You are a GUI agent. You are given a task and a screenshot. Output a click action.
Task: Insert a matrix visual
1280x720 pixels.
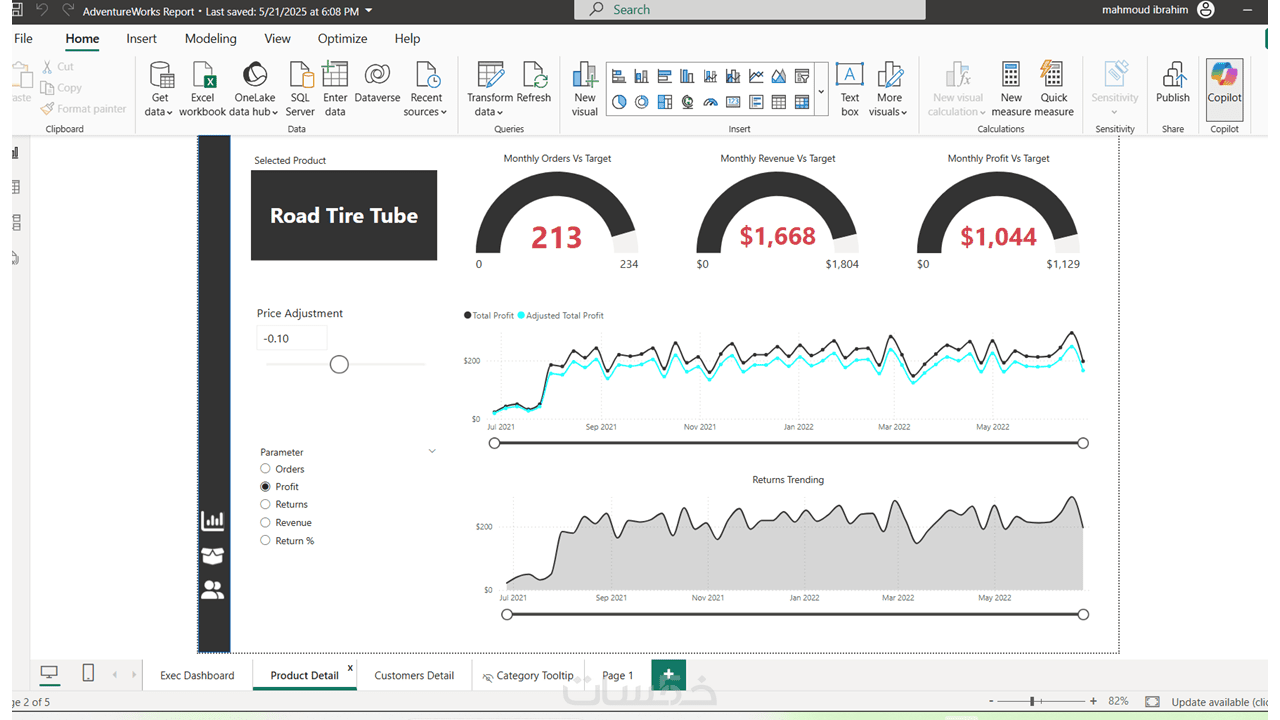(x=802, y=102)
